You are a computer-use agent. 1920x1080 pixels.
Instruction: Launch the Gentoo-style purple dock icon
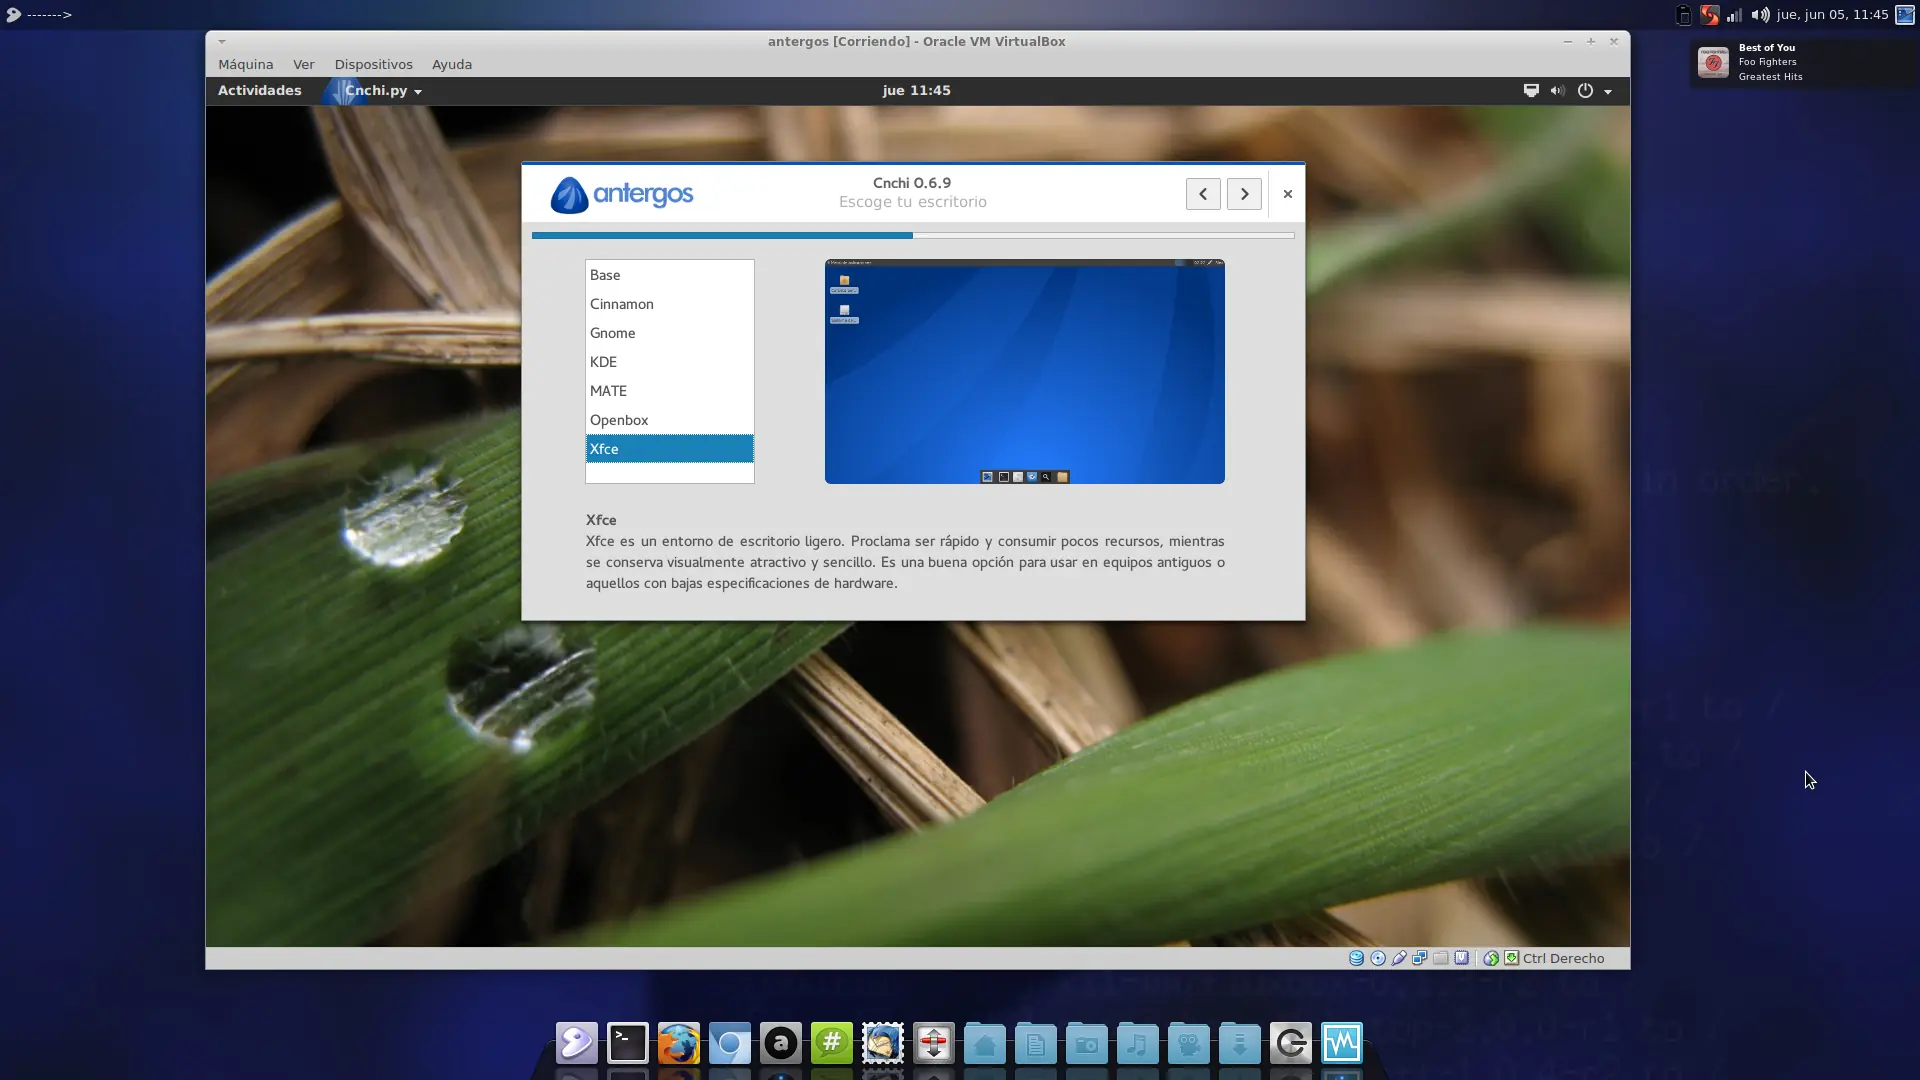(577, 1043)
